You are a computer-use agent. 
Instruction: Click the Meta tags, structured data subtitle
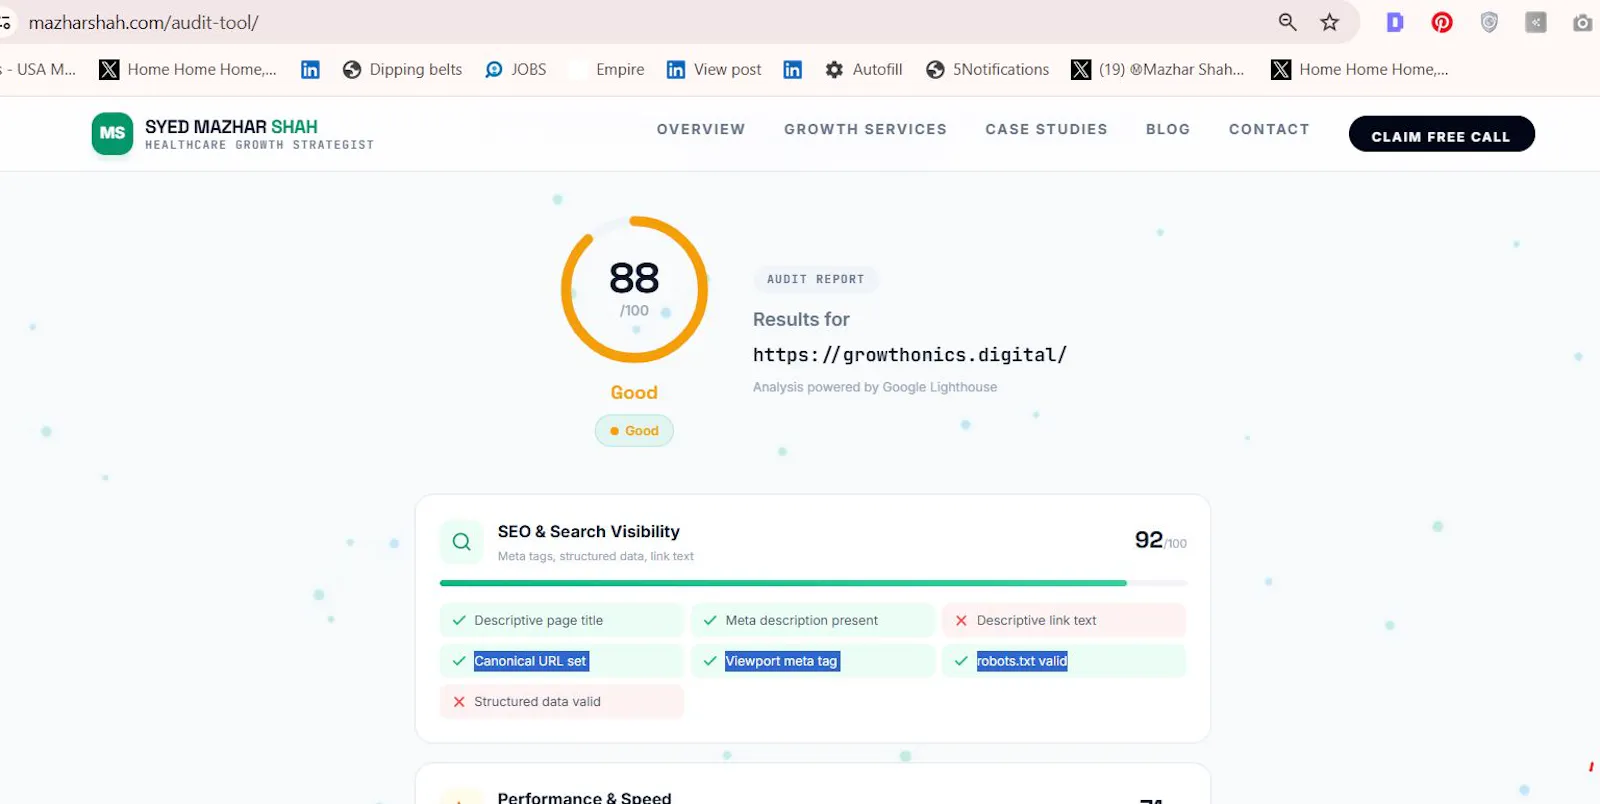coord(596,556)
